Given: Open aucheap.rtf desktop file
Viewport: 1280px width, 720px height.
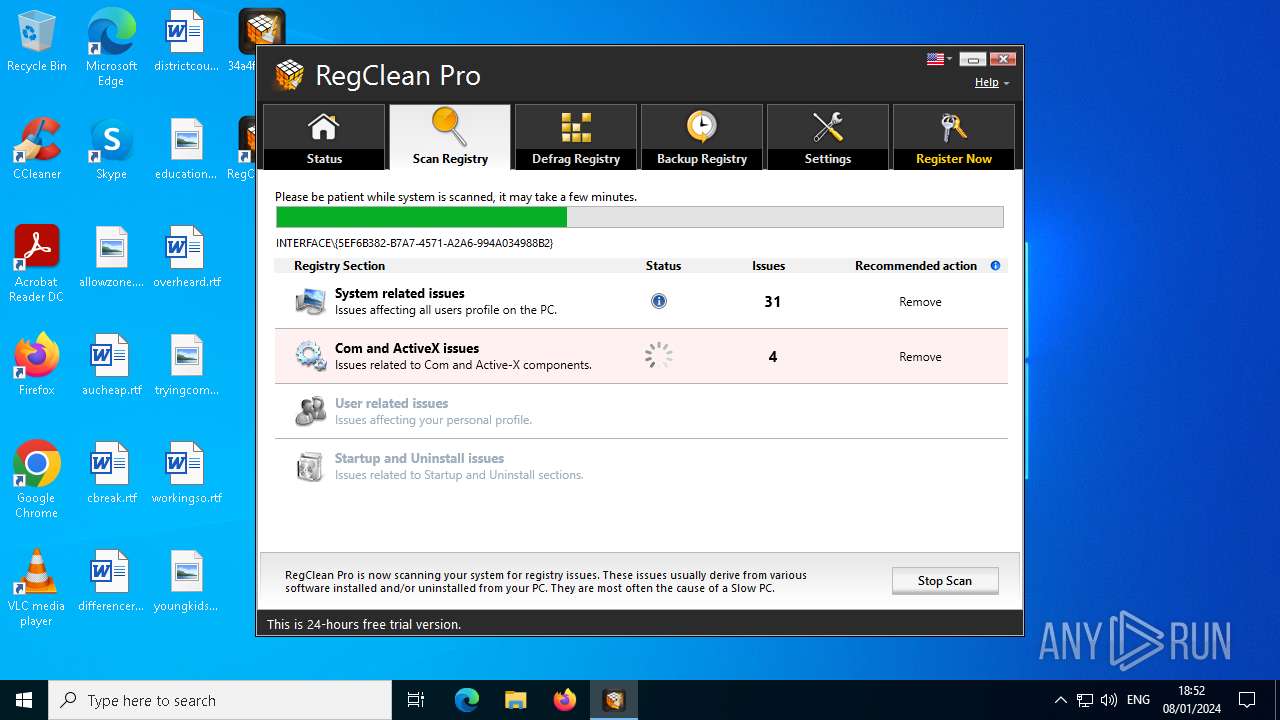Looking at the screenshot, I should 111,365.
